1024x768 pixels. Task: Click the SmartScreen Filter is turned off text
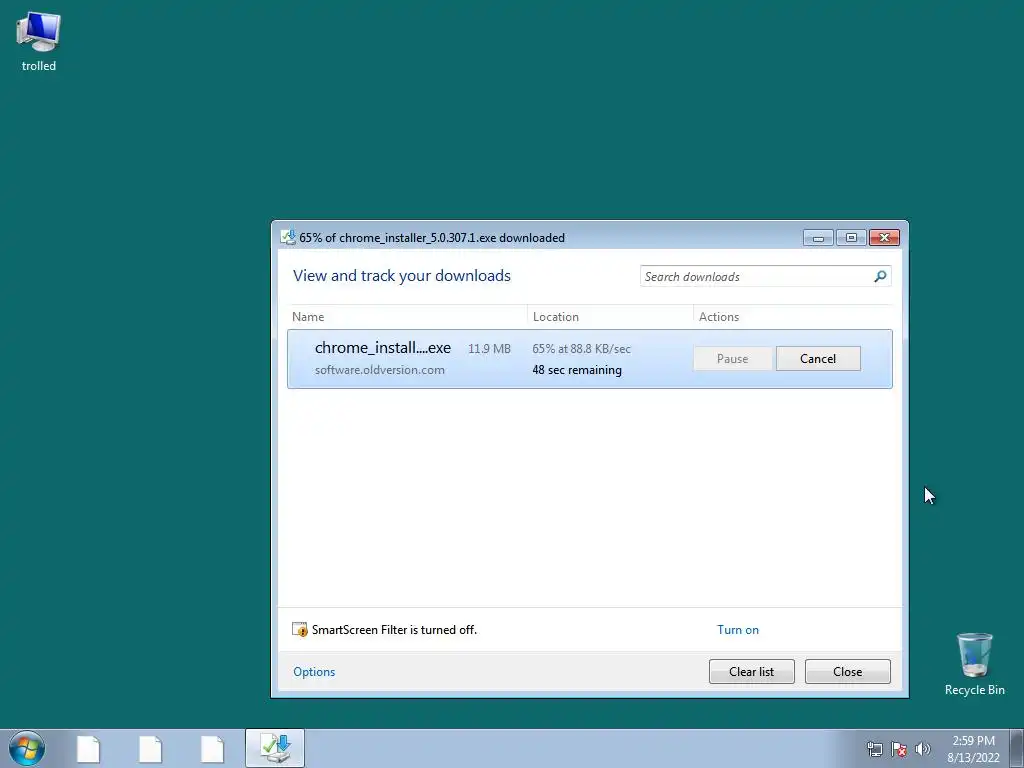[394, 630]
